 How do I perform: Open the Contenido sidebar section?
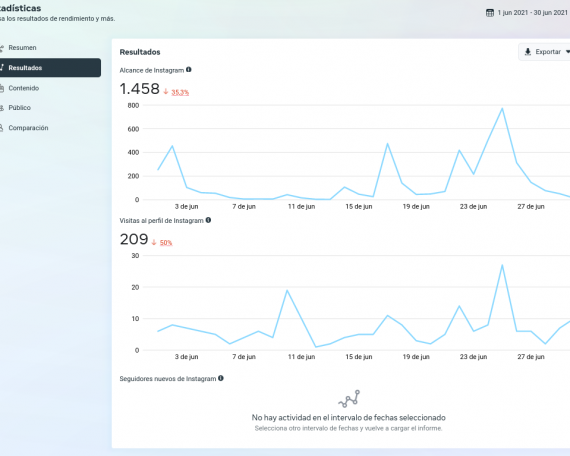click(x=24, y=88)
